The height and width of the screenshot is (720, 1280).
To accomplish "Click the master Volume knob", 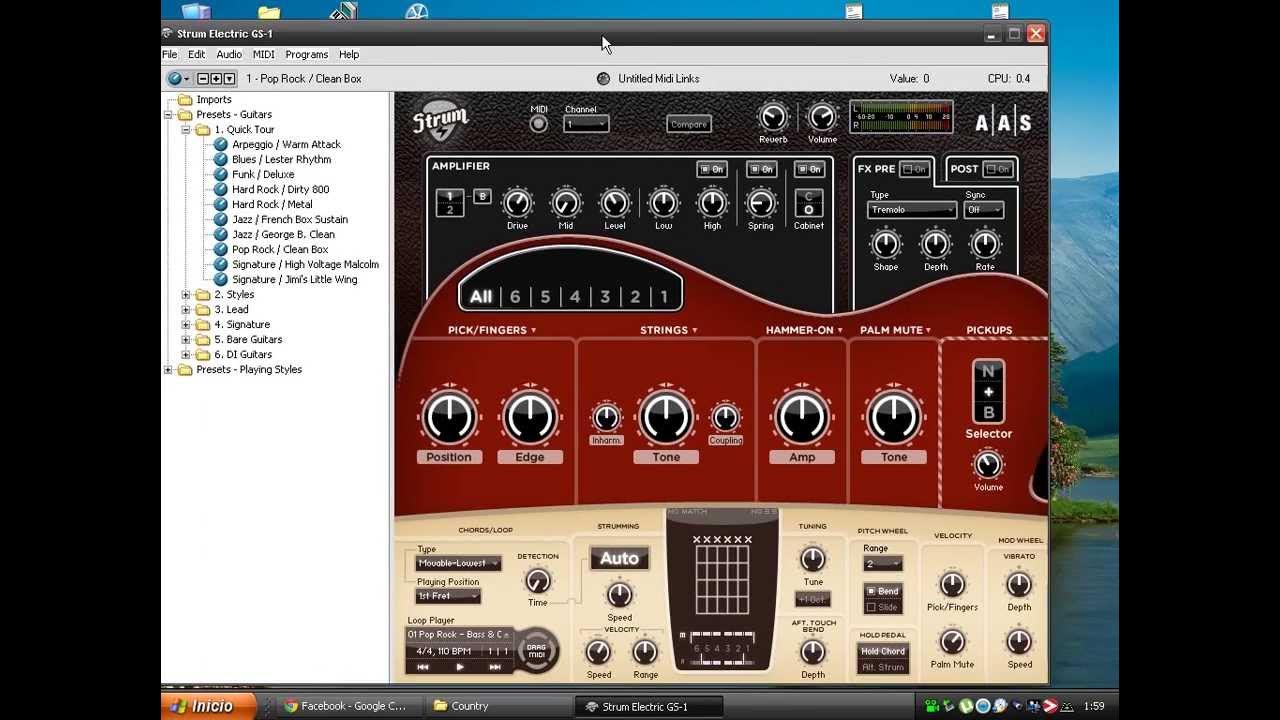I will tap(822, 117).
